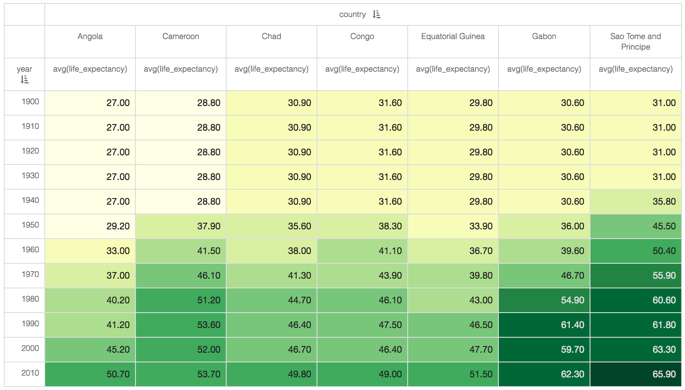
Task: Click Cameroon's 1980 value 51.20
Action: tap(181, 300)
